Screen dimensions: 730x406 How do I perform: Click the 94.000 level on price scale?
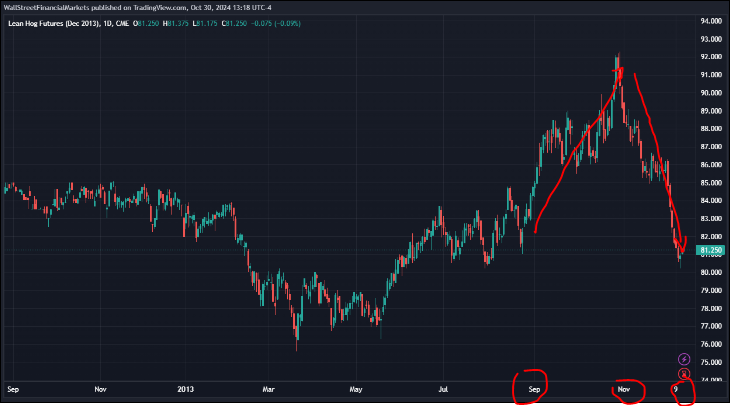tap(711, 21)
